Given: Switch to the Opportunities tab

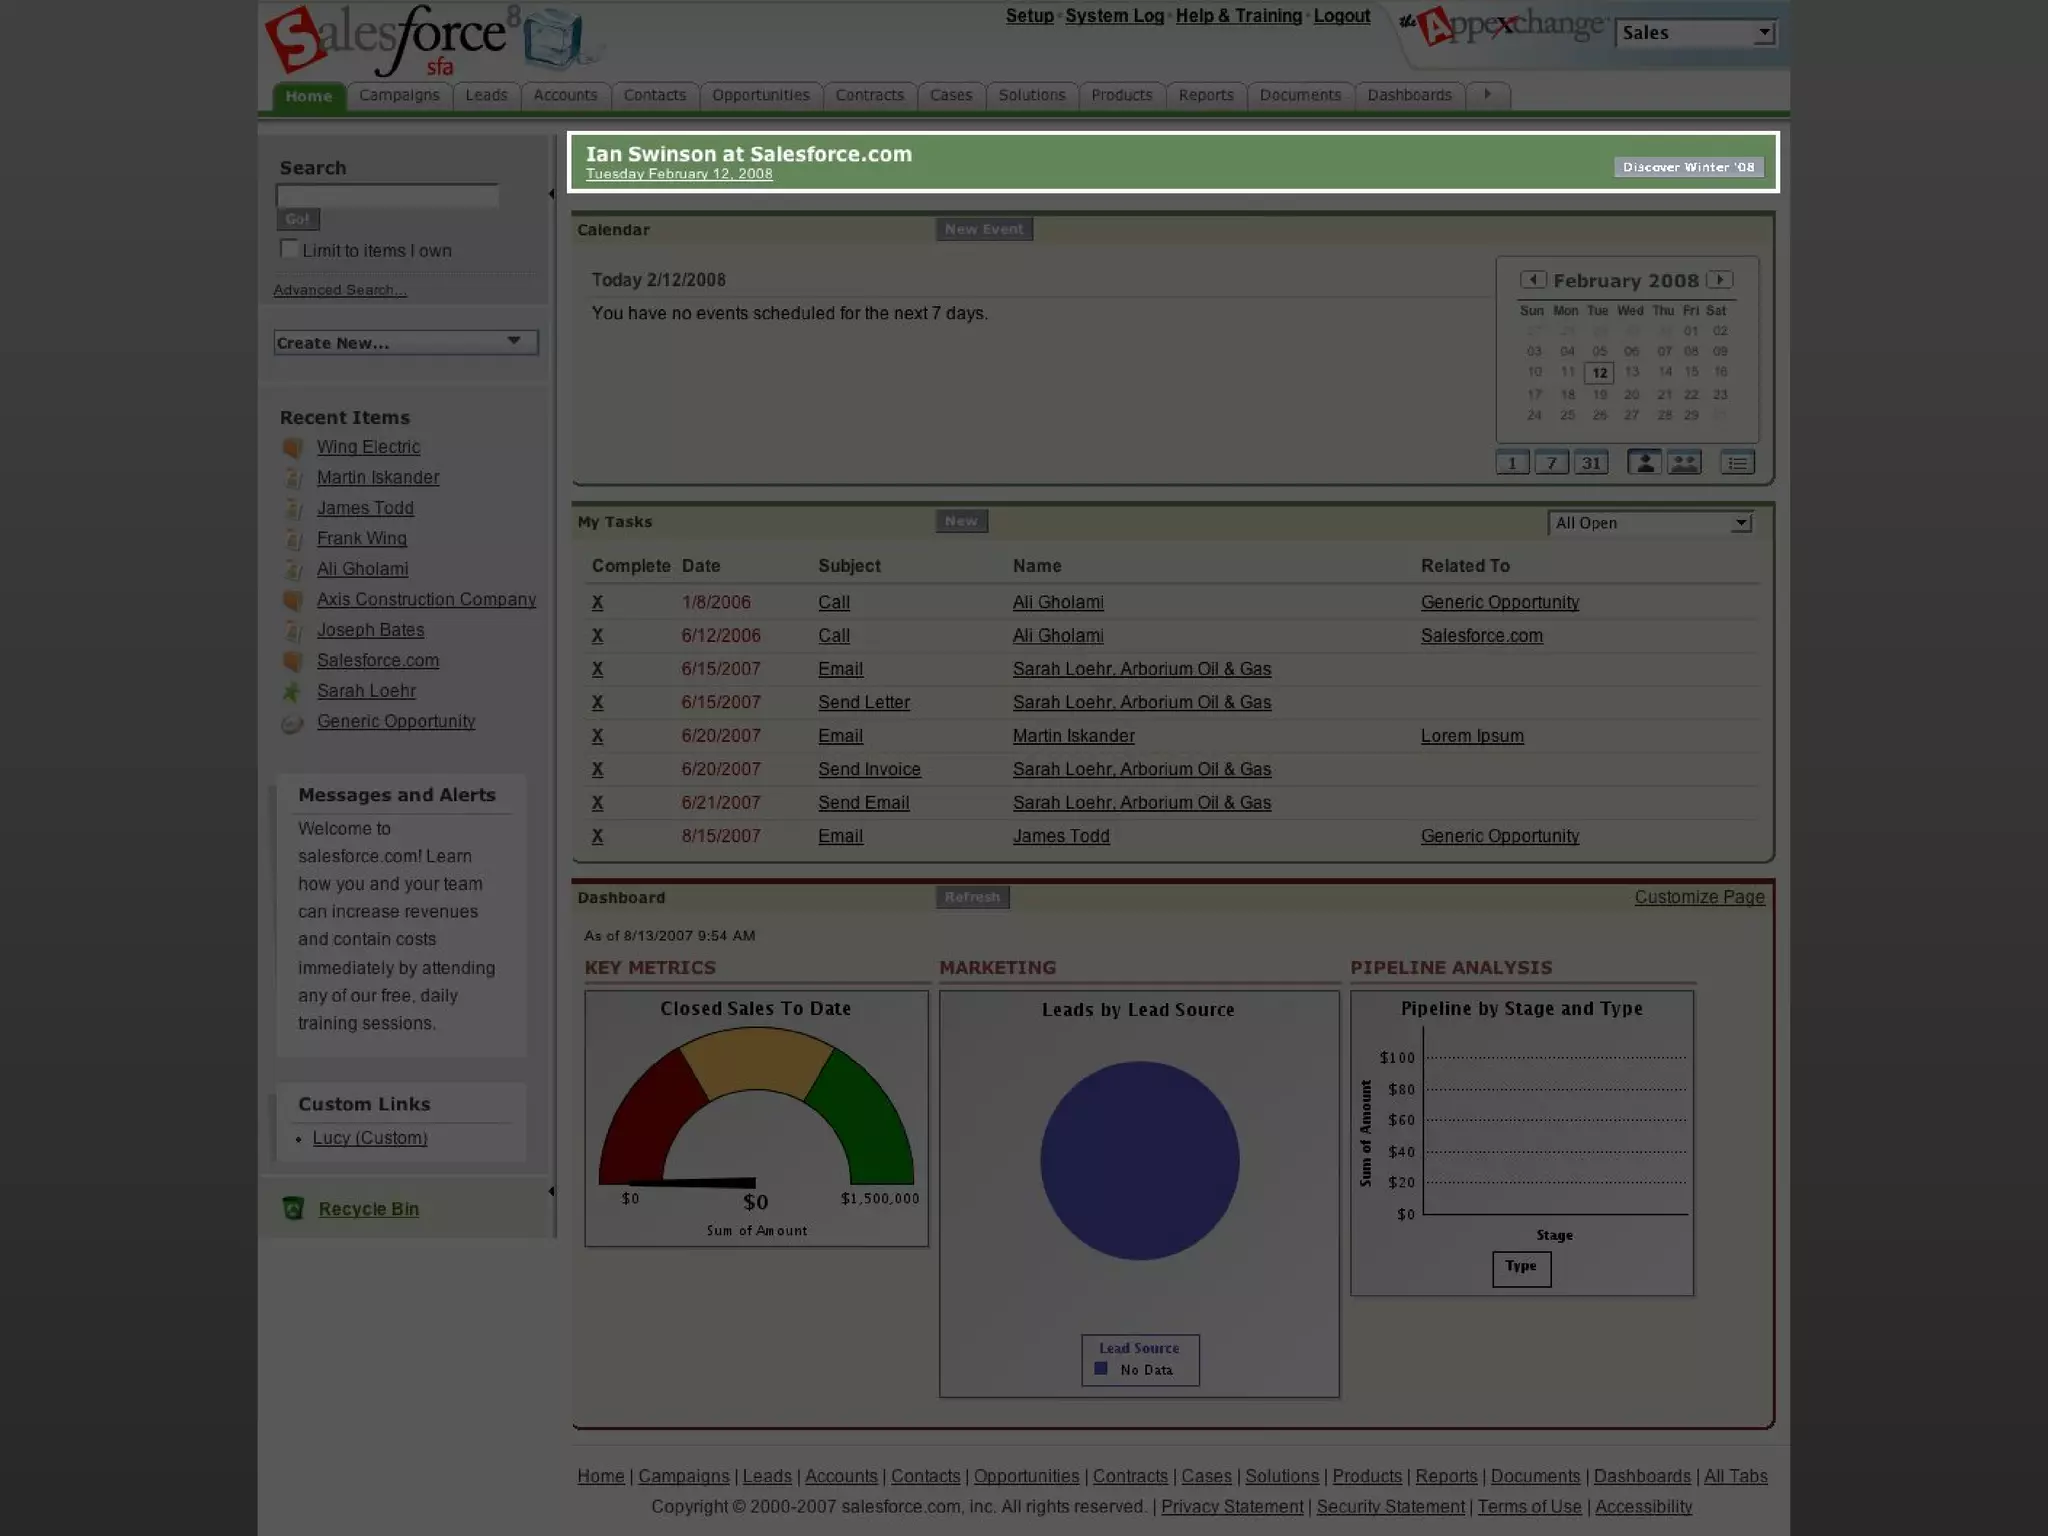Looking at the screenshot, I should pos(760,95).
